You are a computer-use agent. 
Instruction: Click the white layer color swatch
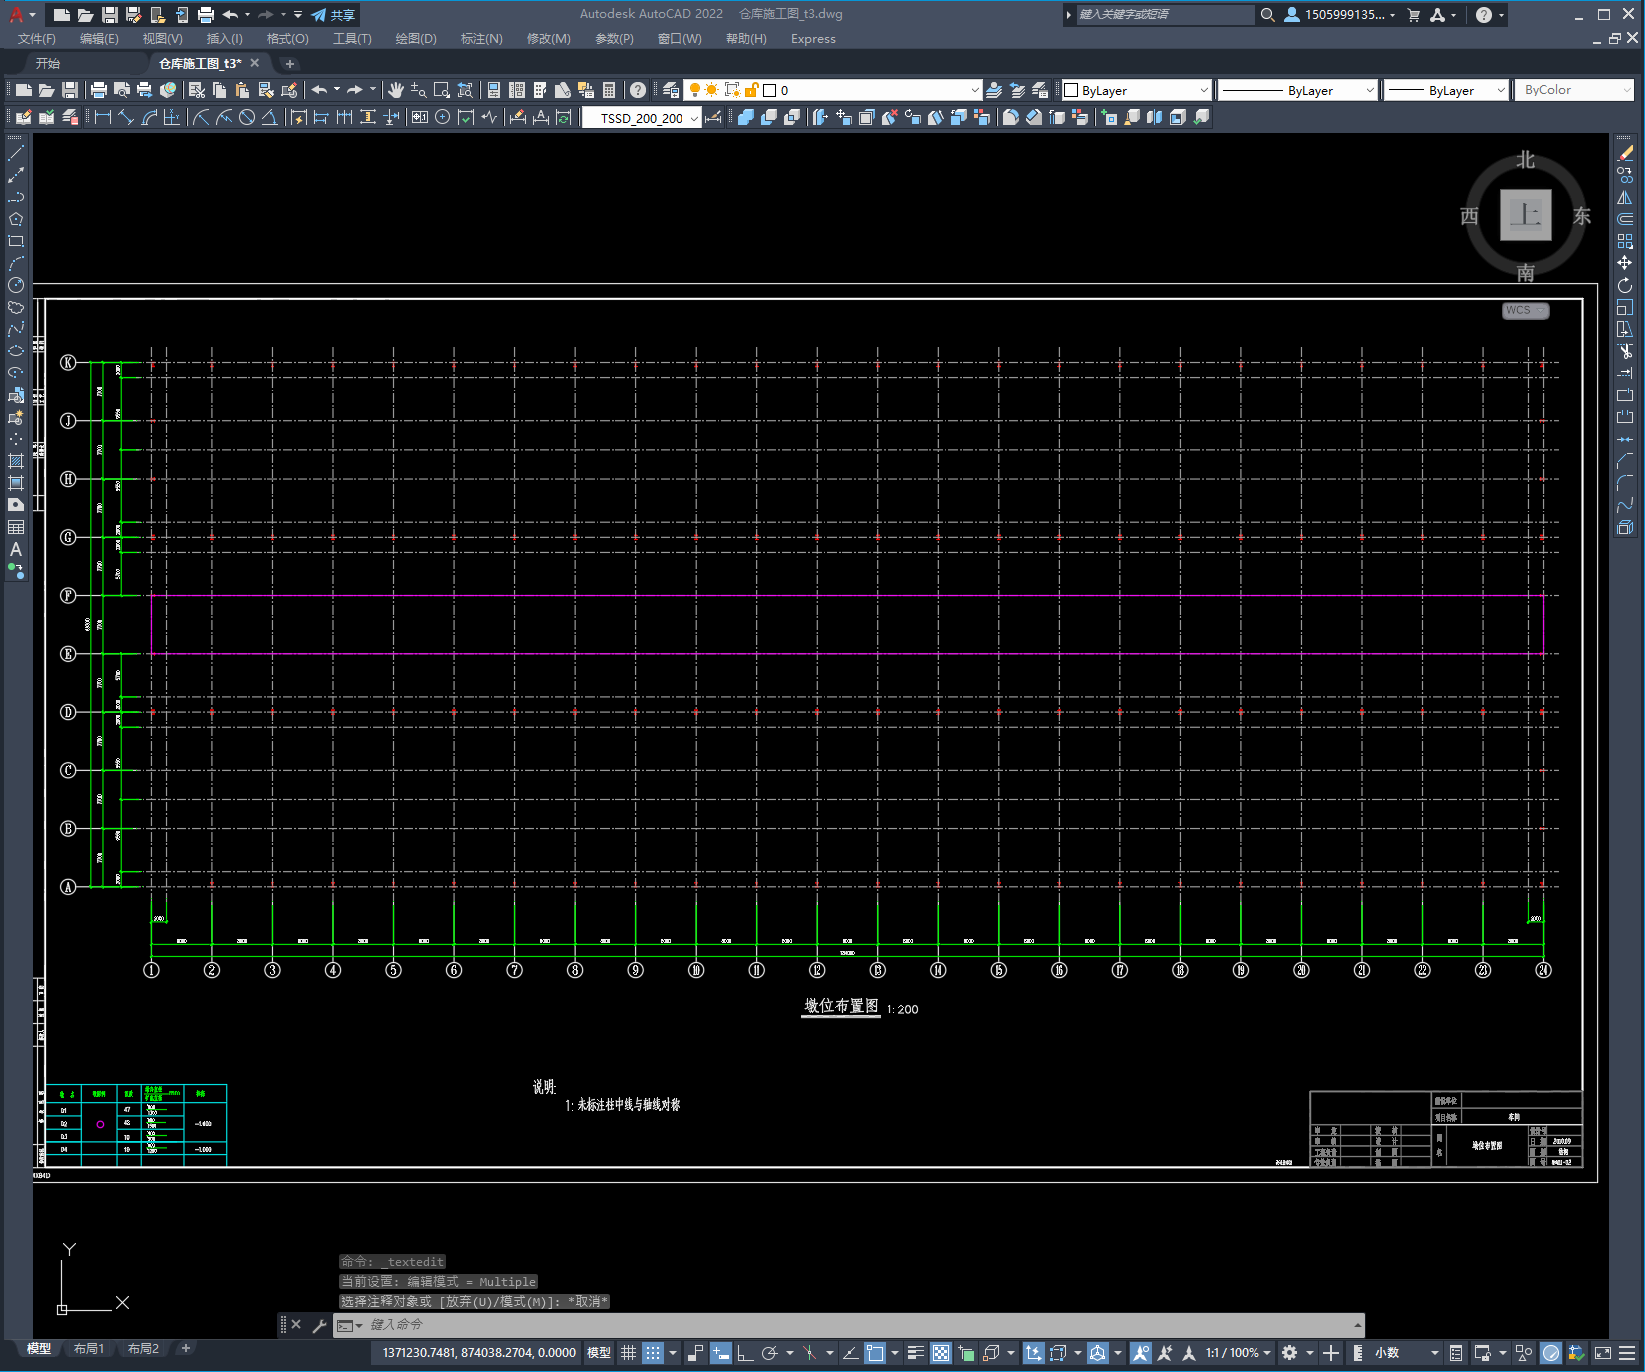coord(770,90)
